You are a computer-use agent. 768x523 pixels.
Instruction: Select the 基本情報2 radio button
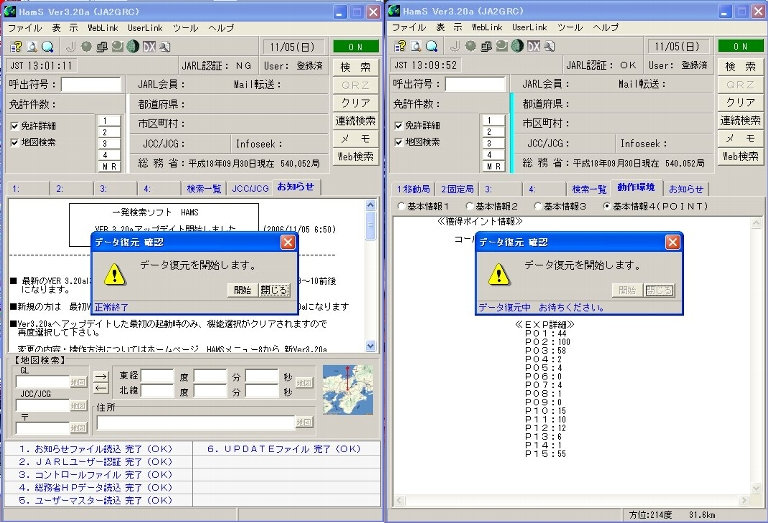470,206
